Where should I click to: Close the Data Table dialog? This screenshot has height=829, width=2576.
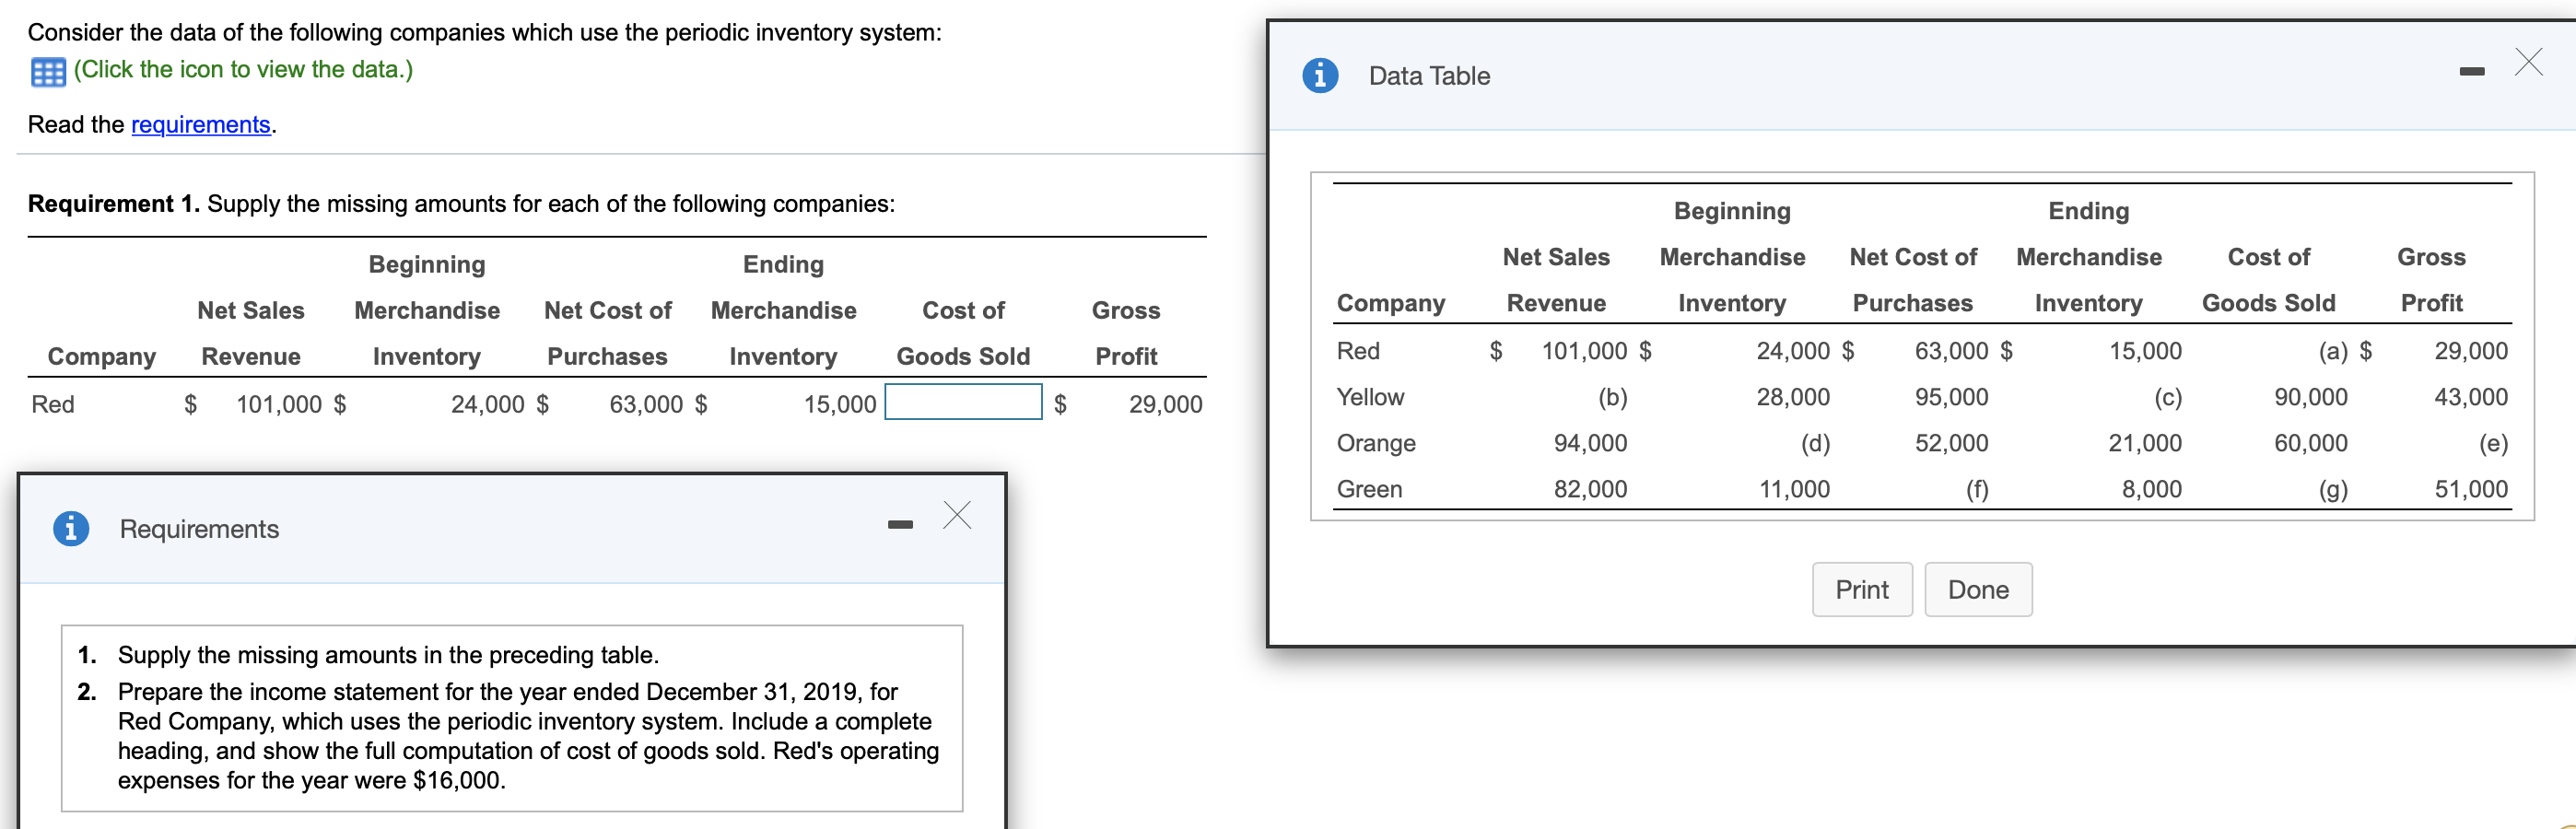click(2529, 62)
